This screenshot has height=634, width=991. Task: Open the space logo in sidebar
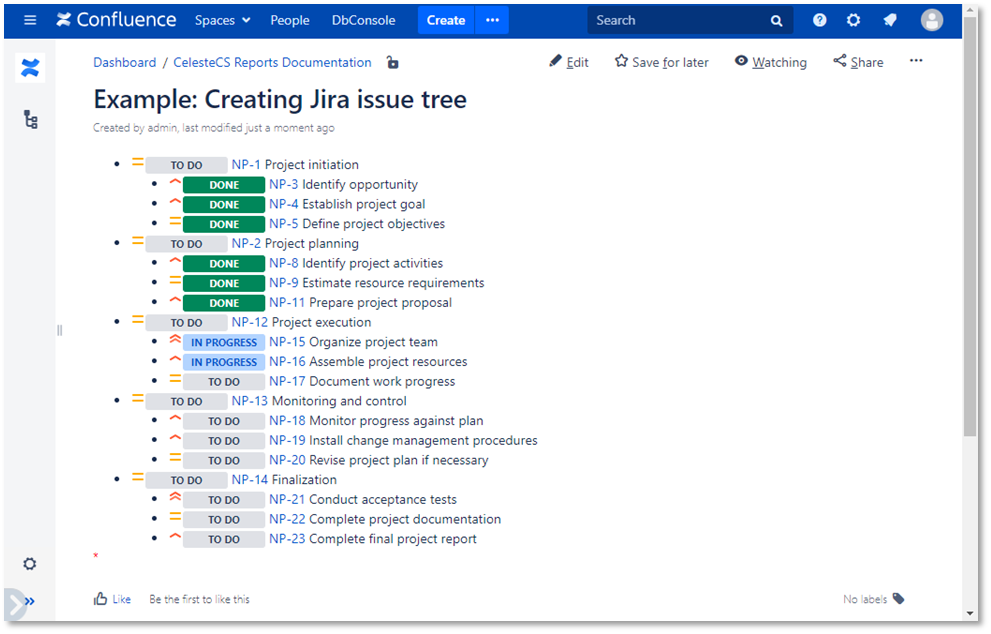(x=30, y=68)
